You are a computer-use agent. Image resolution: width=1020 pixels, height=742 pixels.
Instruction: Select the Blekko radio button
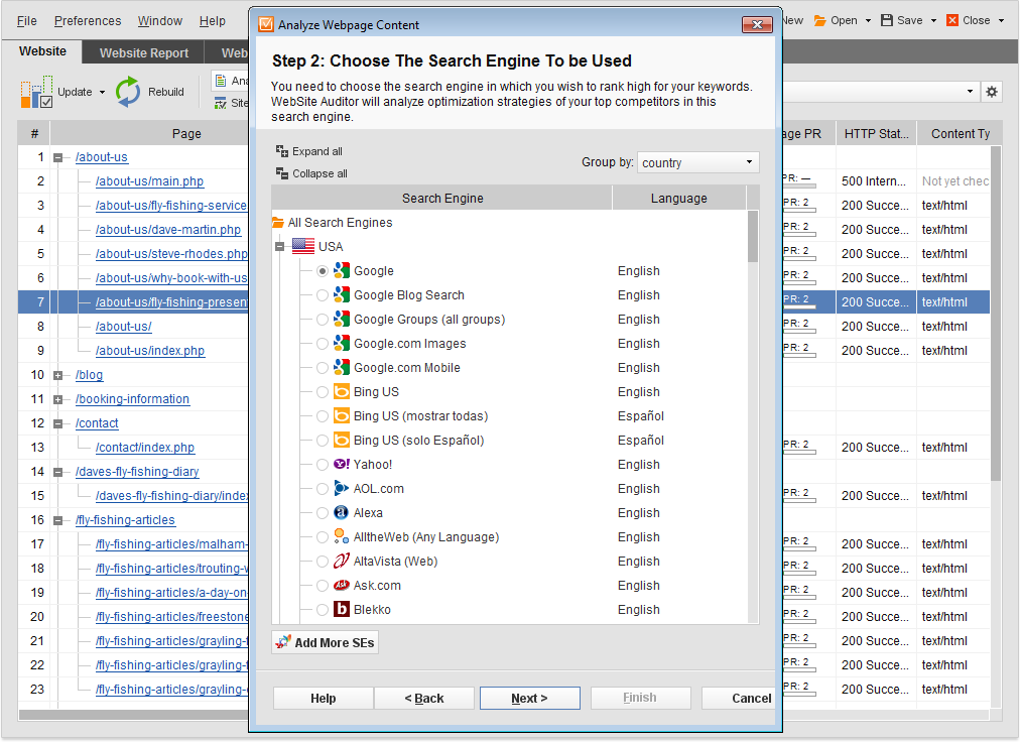pos(322,609)
